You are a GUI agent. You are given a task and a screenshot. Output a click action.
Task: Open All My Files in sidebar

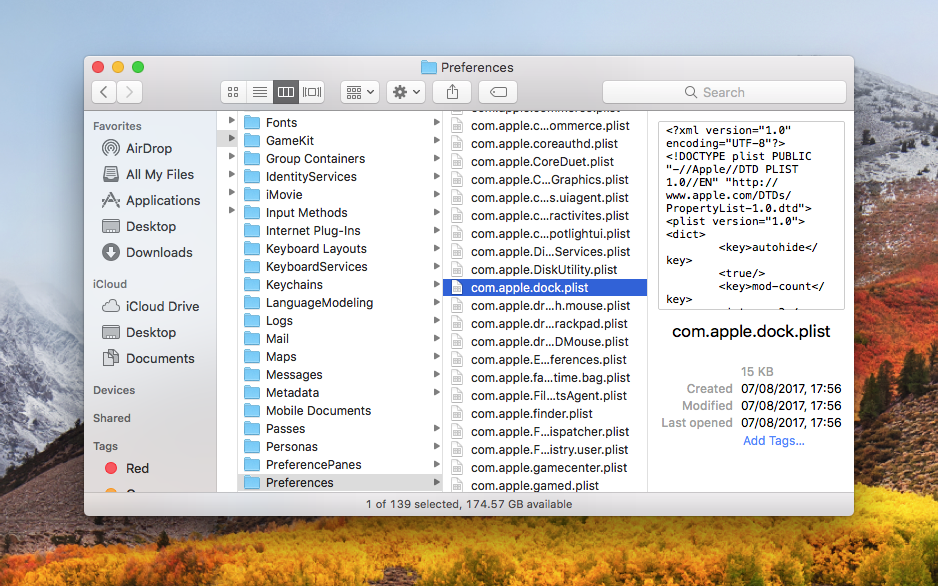[x=149, y=175]
